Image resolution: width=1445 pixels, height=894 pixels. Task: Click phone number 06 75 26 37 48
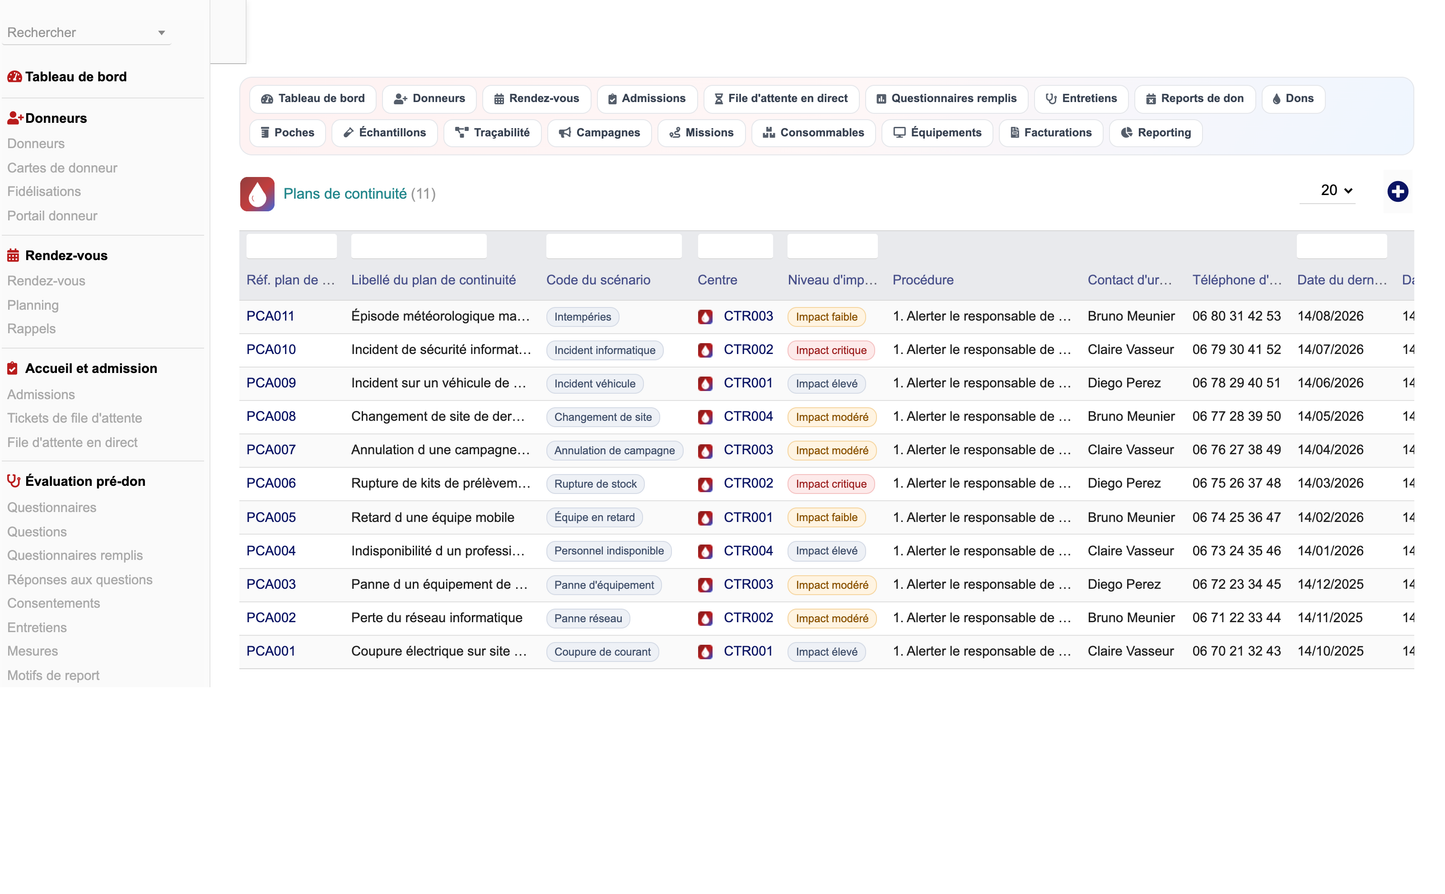pyautogui.click(x=1236, y=483)
